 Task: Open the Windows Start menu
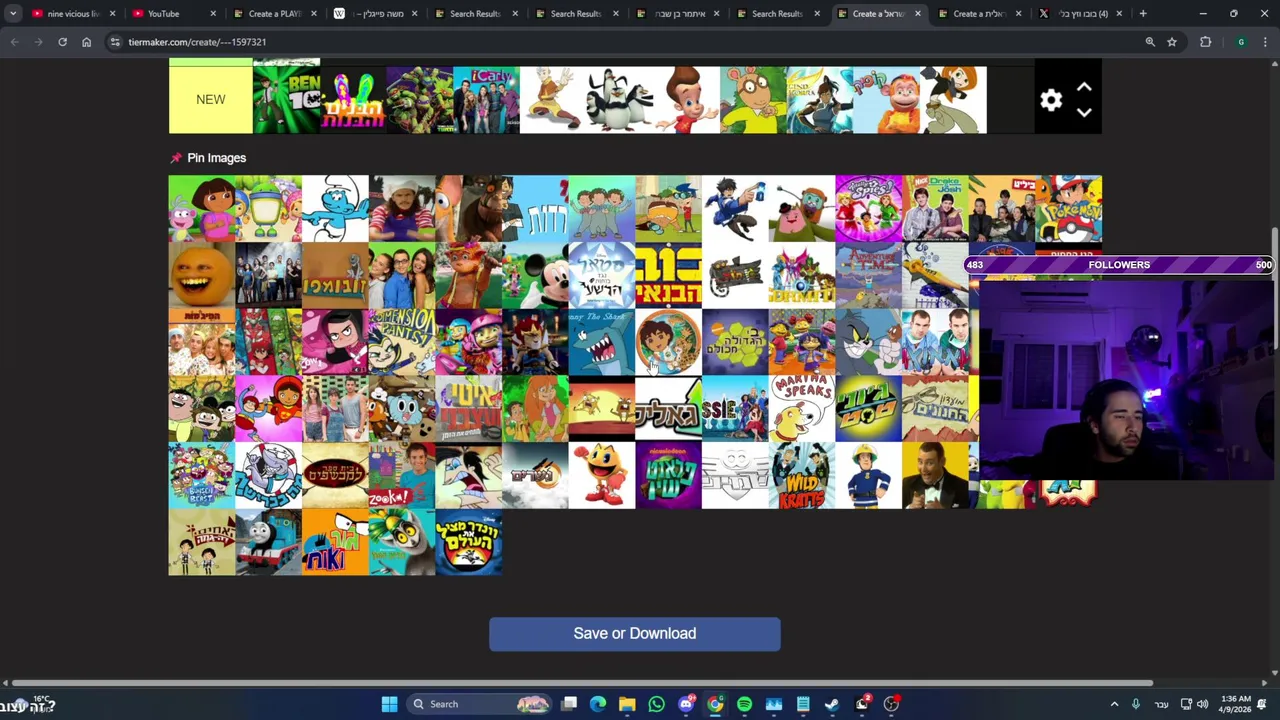pyautogui.click(x=389, y=704)
